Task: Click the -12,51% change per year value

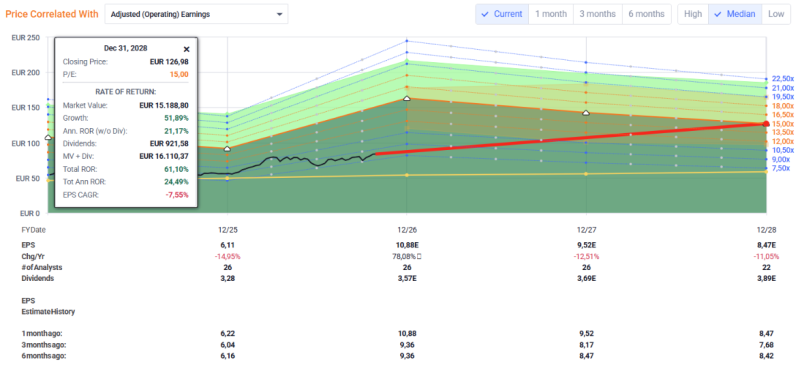Action: click(x=586, y=256)
